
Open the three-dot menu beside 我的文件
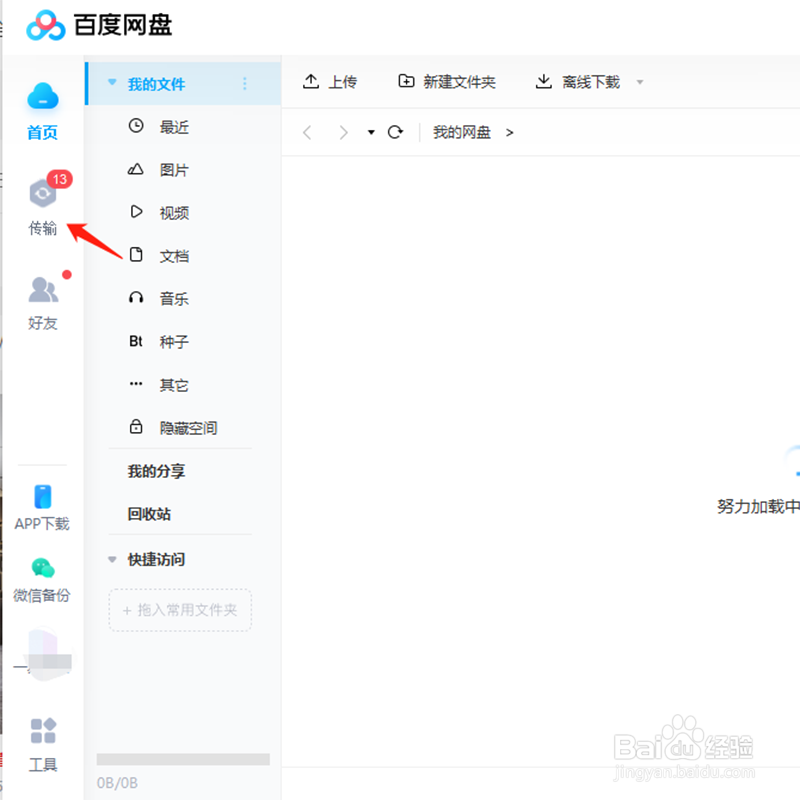[x=245, y=84]
